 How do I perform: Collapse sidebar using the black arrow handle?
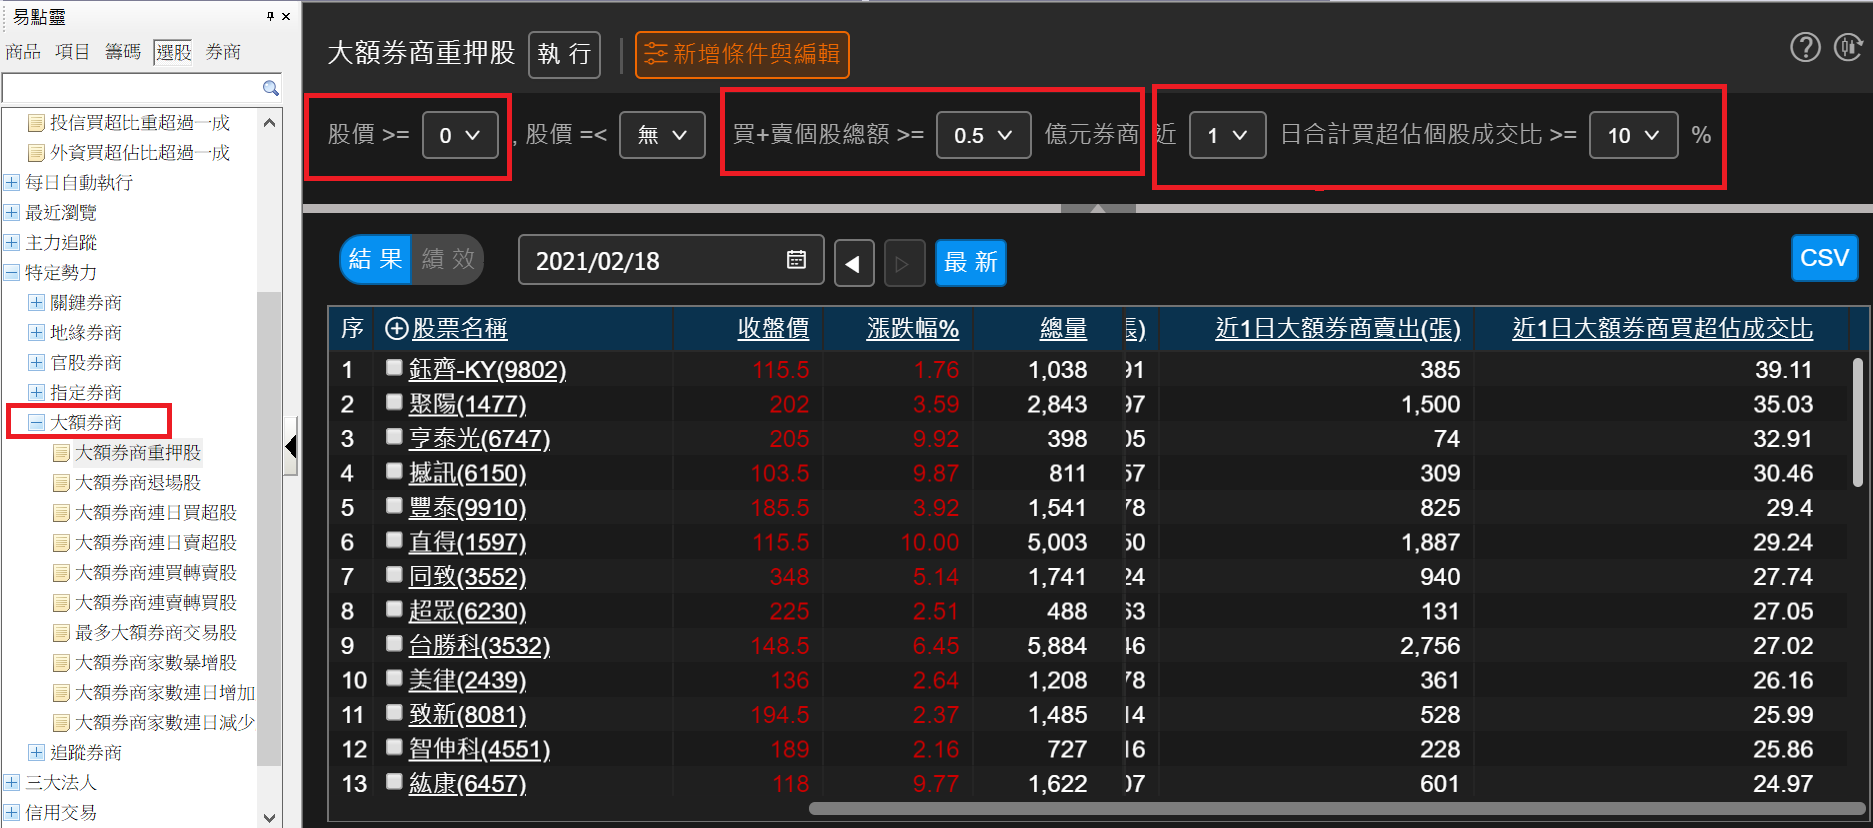[x=291, y=447]
